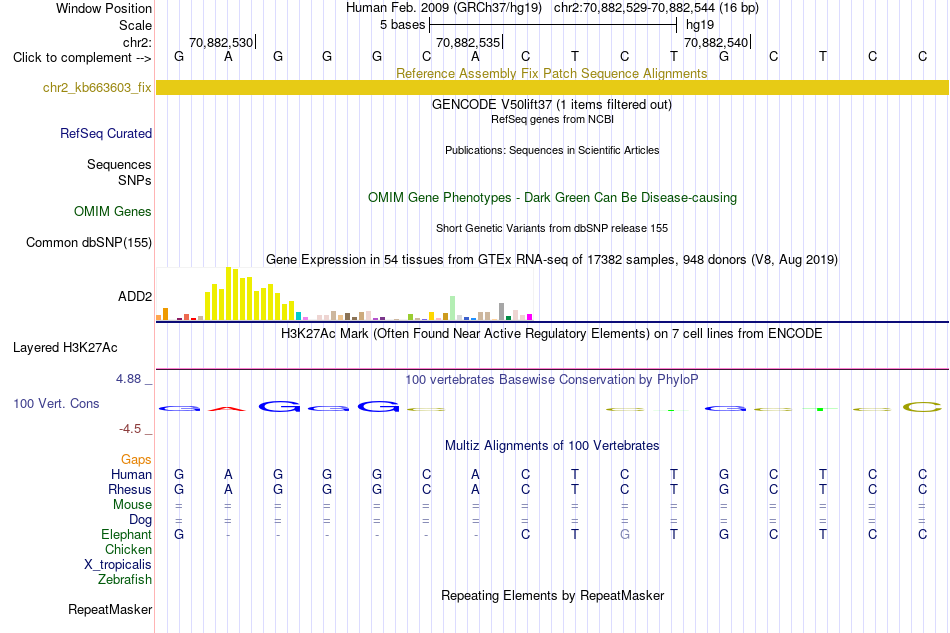Click 'Click to complement -->' label
950x633 pixels.
pyautogui.click(x=82, y=58)
